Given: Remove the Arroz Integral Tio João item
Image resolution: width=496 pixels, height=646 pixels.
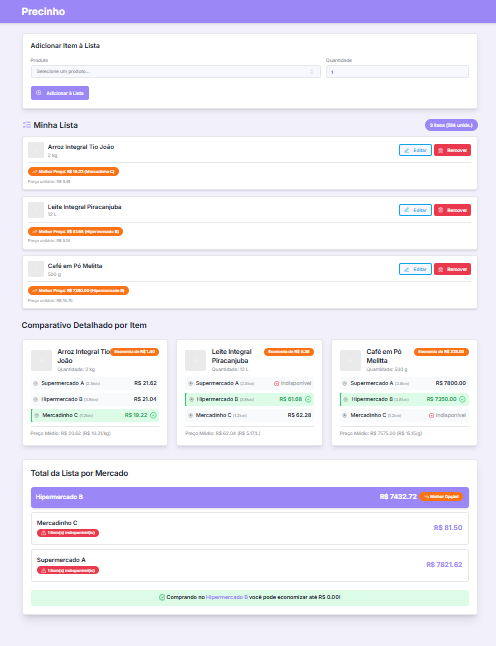Looking at the screenshot, I should (x=452, y=150).
